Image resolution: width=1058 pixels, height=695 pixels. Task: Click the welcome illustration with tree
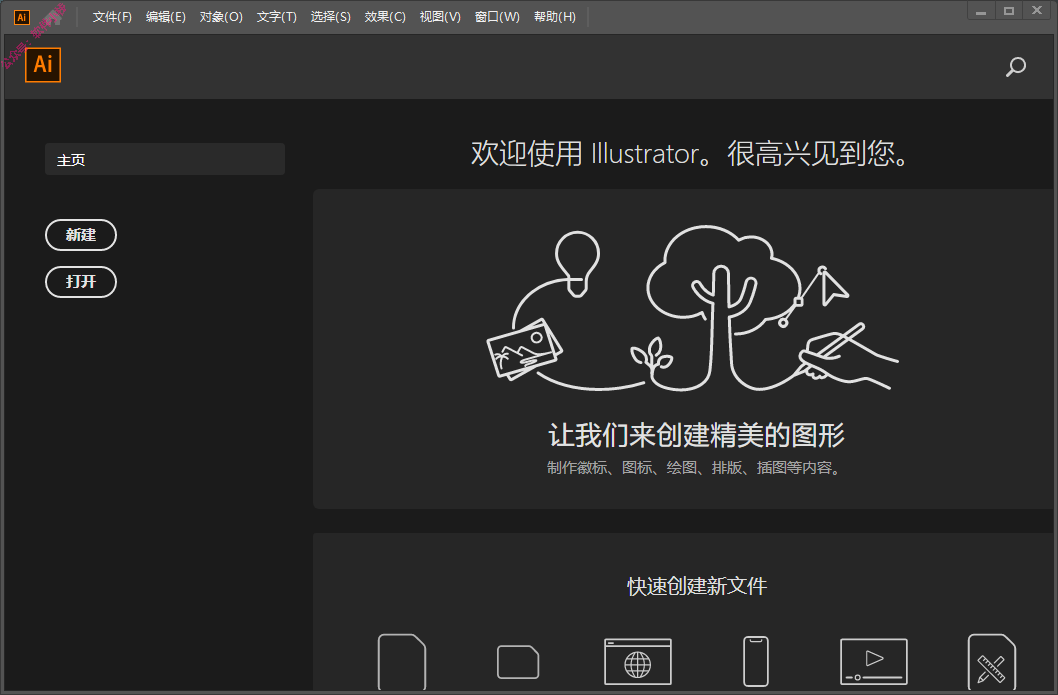click(692, 308)
